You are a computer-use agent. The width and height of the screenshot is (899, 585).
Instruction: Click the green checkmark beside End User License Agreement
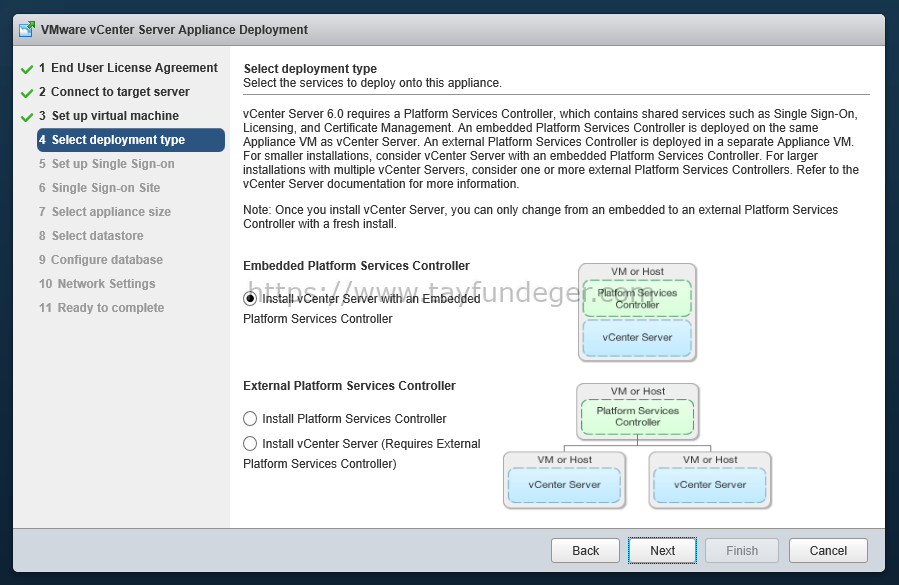click(x=27, y=69)
